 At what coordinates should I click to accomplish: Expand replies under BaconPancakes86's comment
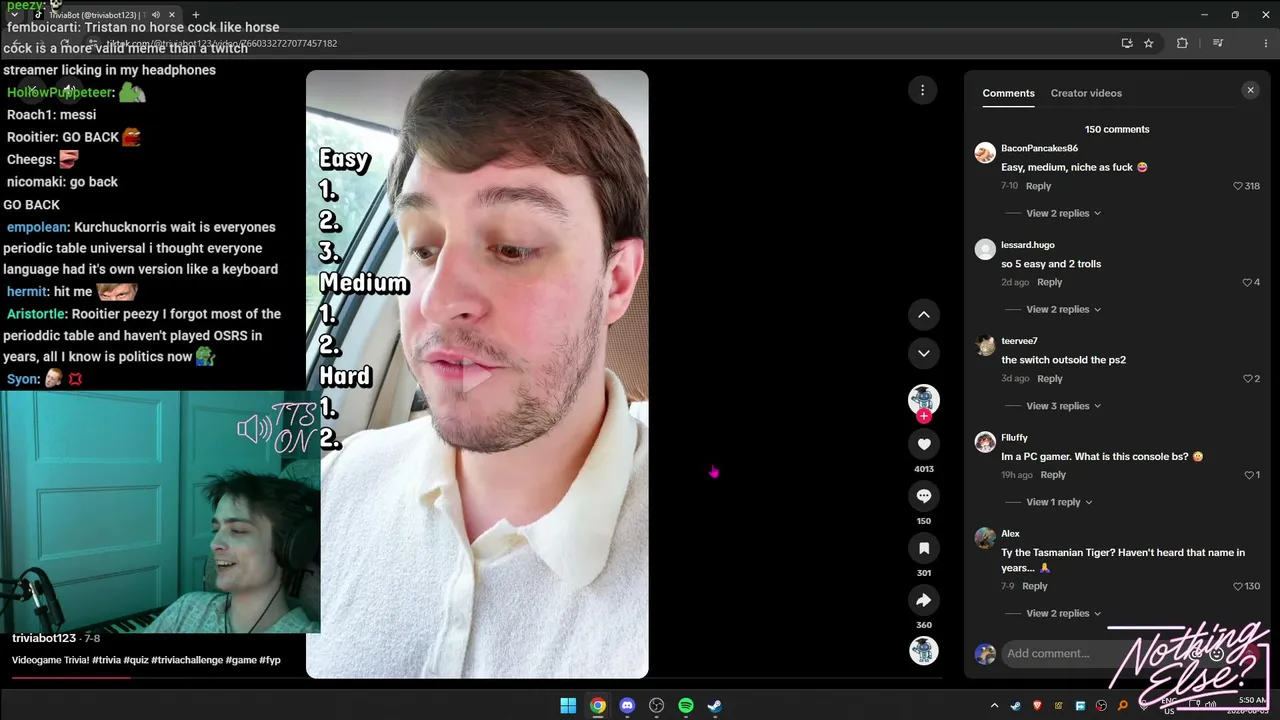(1063, 213)
